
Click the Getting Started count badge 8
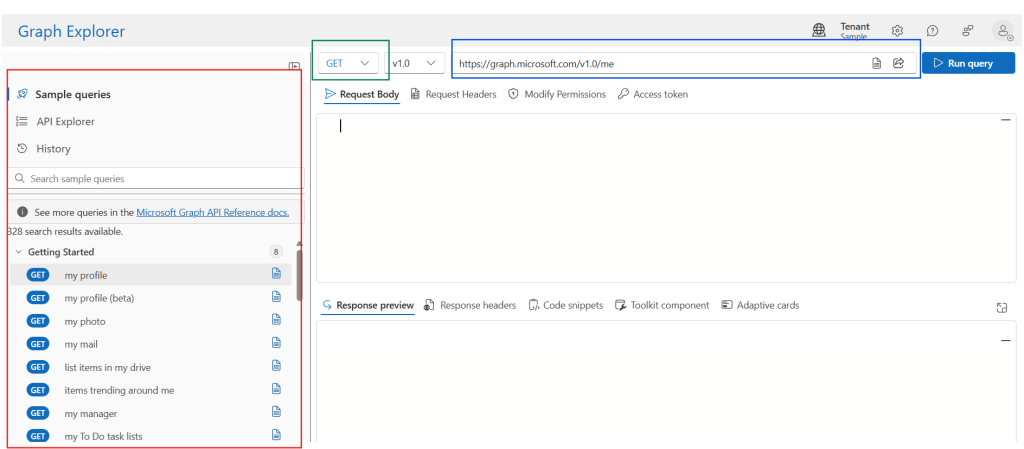[276, 252]
